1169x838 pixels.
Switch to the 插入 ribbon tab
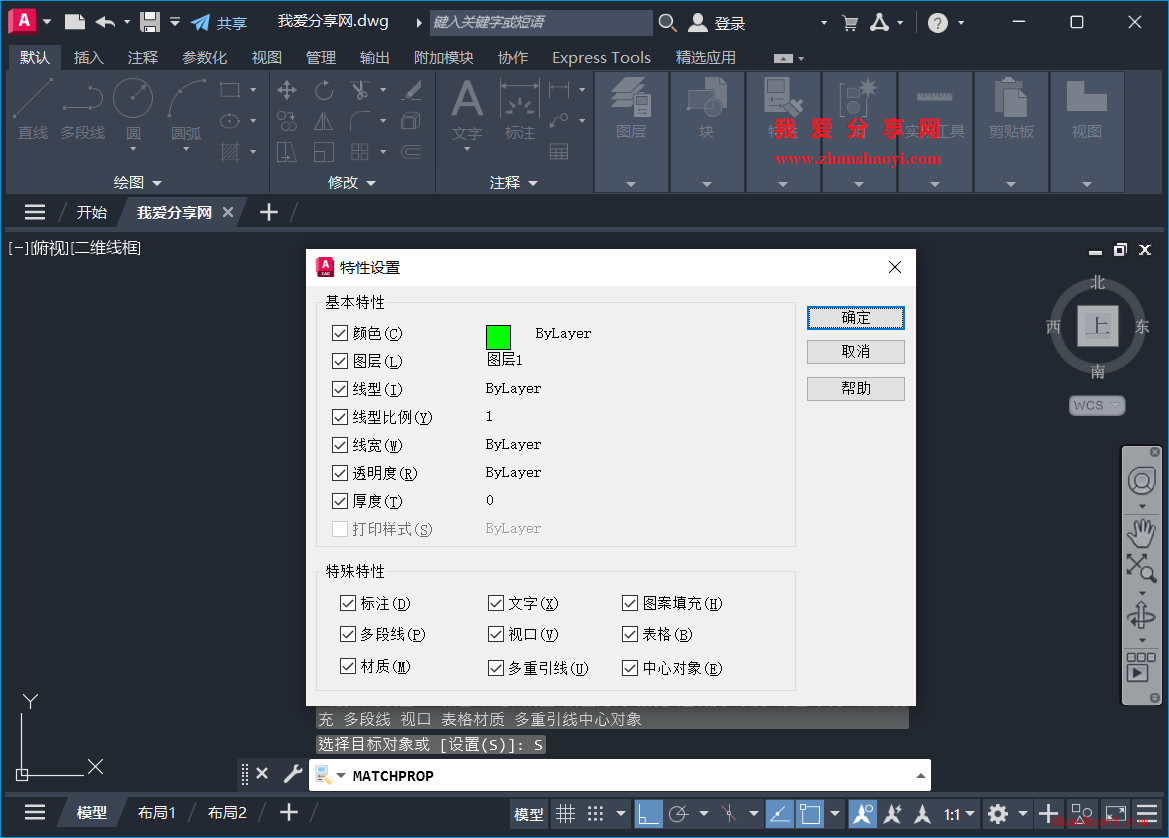pyautogui.click(x=88, y=57)
